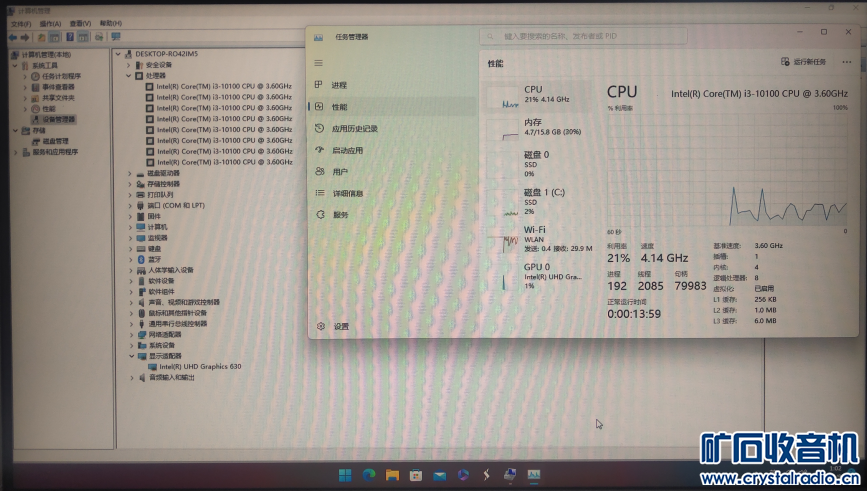Viewport: 867px width, 491px height.
Task: Switch to Computer Management via its taskbar icon
Action: coord(510,474)
